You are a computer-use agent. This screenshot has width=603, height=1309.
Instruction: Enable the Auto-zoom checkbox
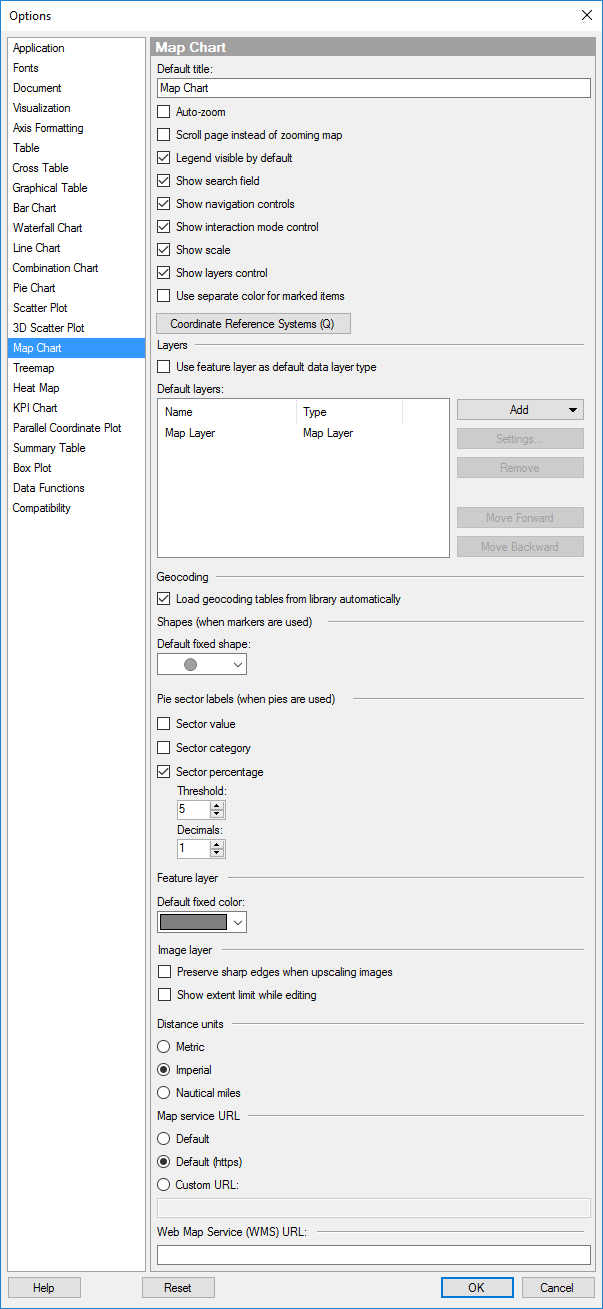(x=164, y=112)
